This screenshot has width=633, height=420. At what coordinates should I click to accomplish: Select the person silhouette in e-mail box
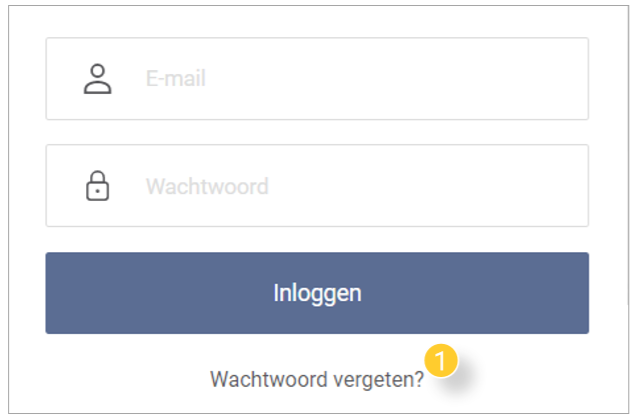[98, 79]
